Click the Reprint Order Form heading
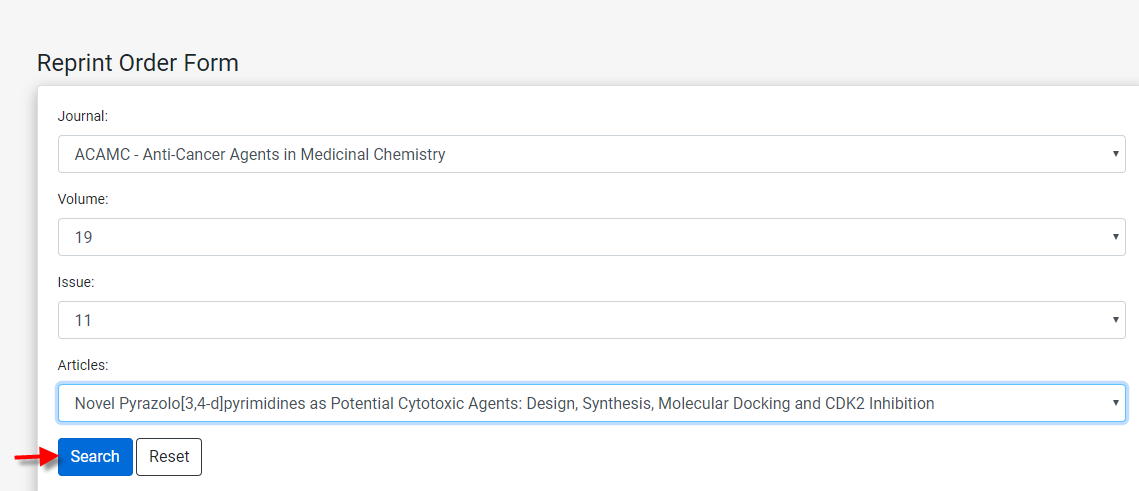Image resolution: width=1139 pixels, height=491 pixels. 138,63
